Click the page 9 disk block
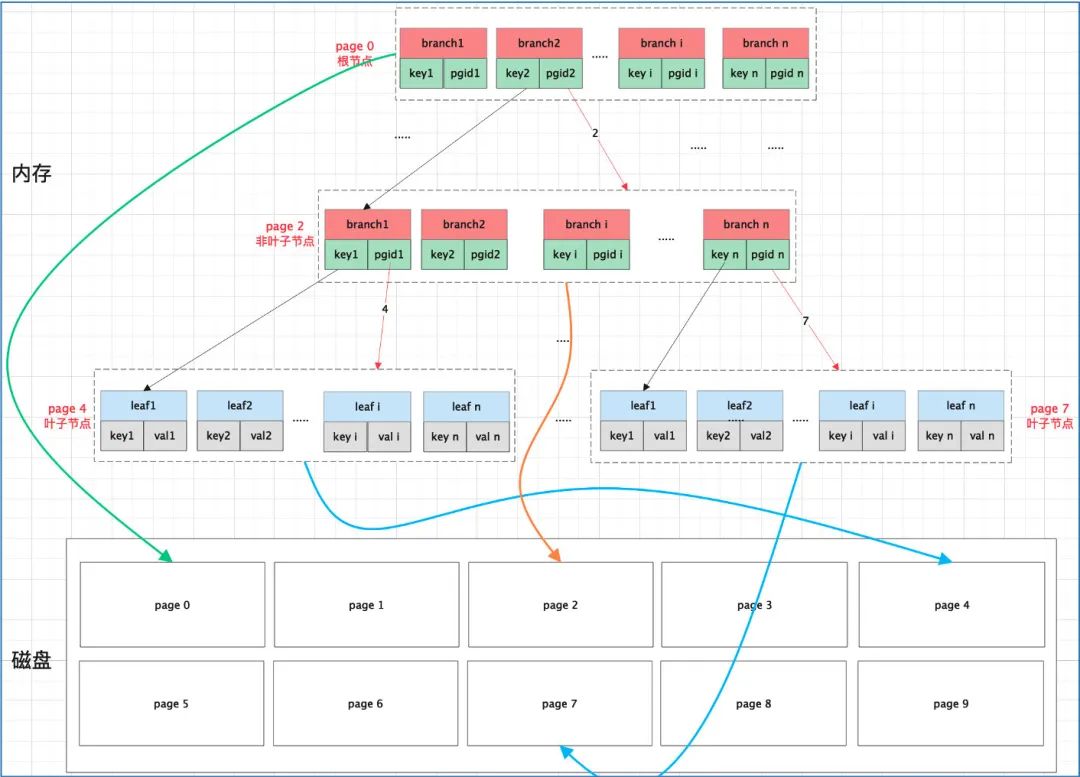 click(949, 703)
